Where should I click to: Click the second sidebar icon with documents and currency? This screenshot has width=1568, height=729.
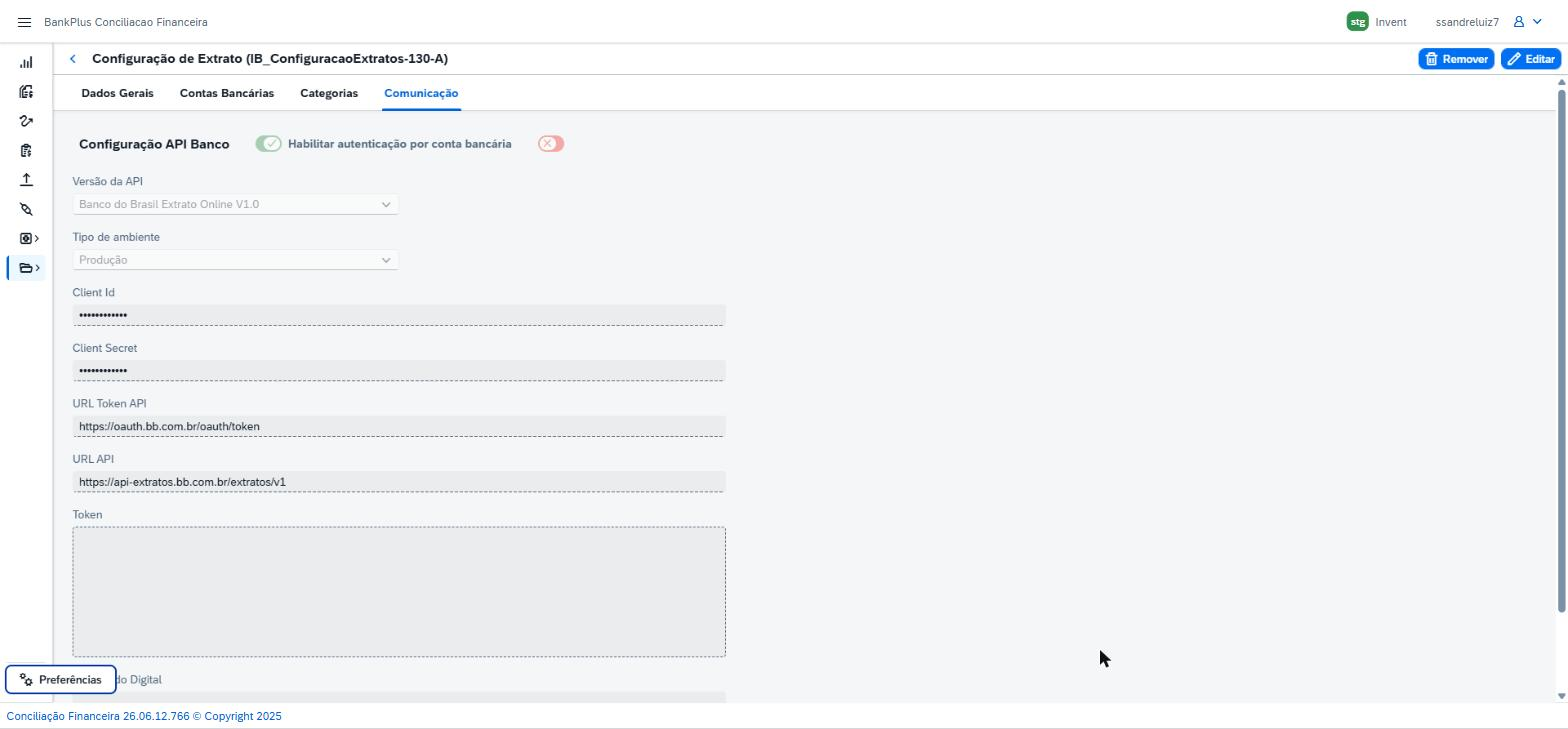click(26, 92)
